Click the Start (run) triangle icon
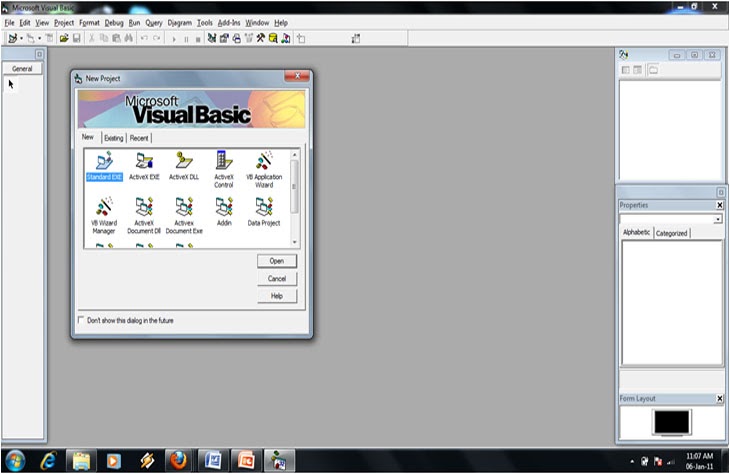730x474 pixels. click(174, 39)
